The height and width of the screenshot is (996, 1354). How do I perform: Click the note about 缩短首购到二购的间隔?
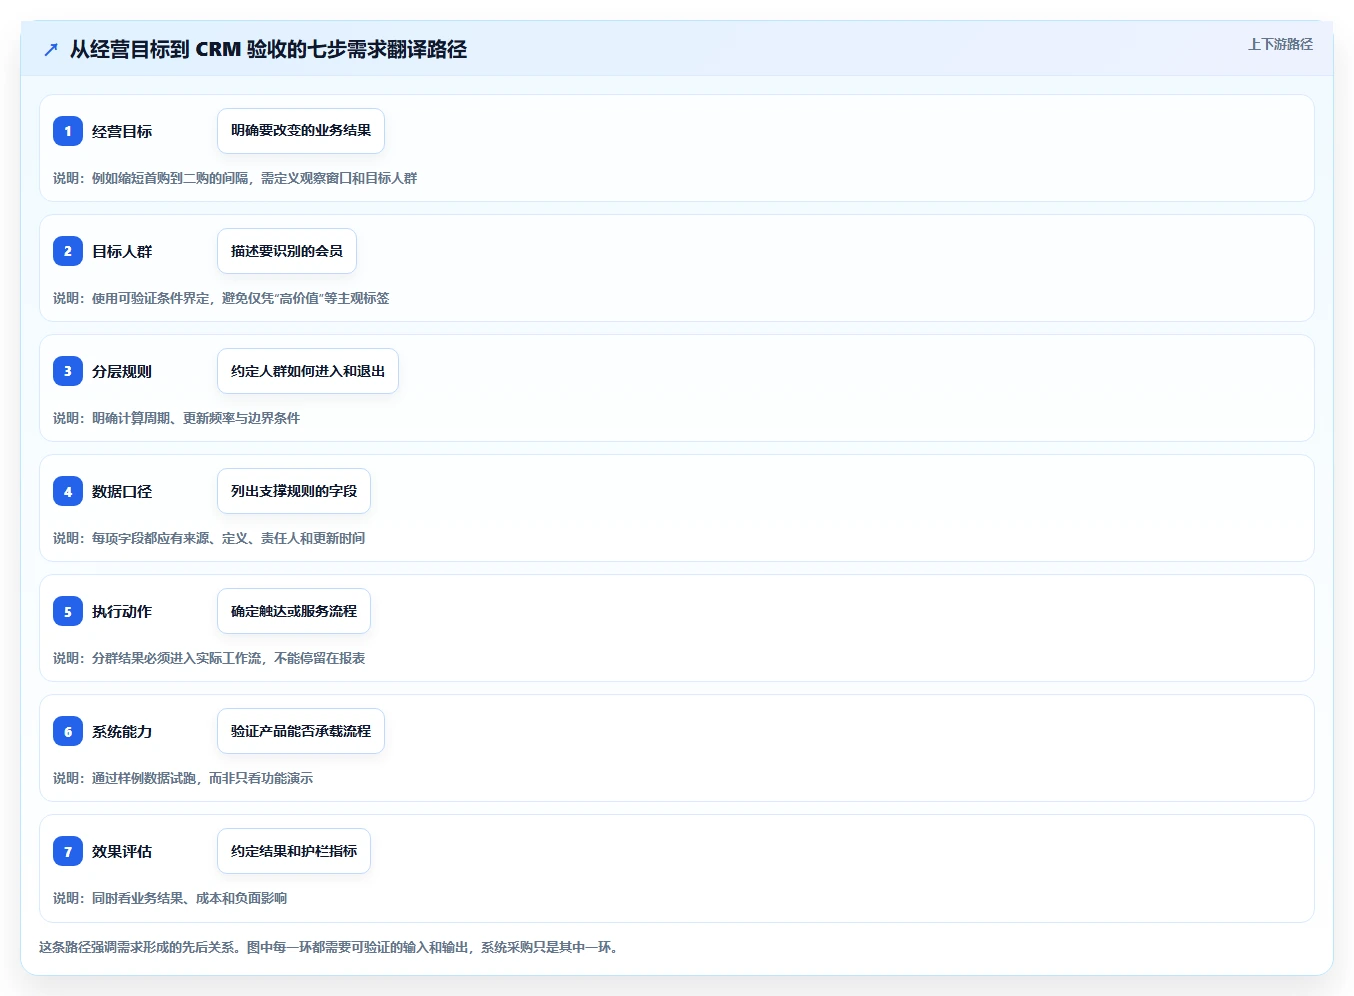tap(235, 178)
